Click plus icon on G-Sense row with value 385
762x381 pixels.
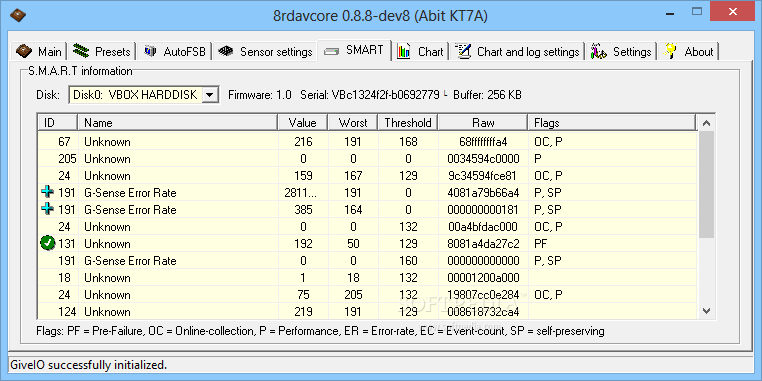tap(47, 209)
